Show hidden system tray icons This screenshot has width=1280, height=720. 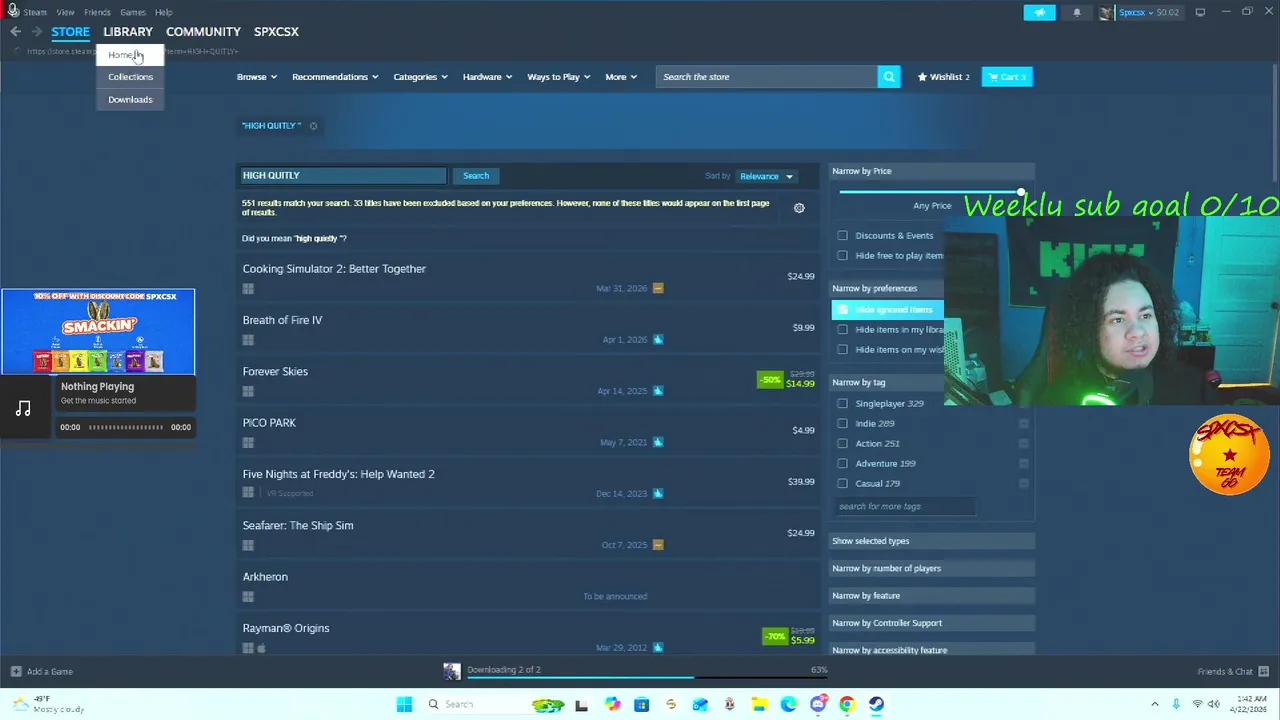[1154, 704]
